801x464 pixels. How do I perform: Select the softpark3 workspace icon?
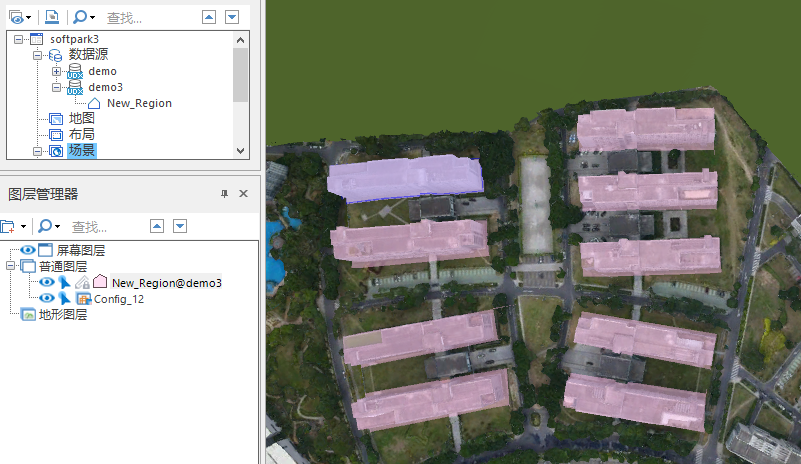(x=36, y=39)
